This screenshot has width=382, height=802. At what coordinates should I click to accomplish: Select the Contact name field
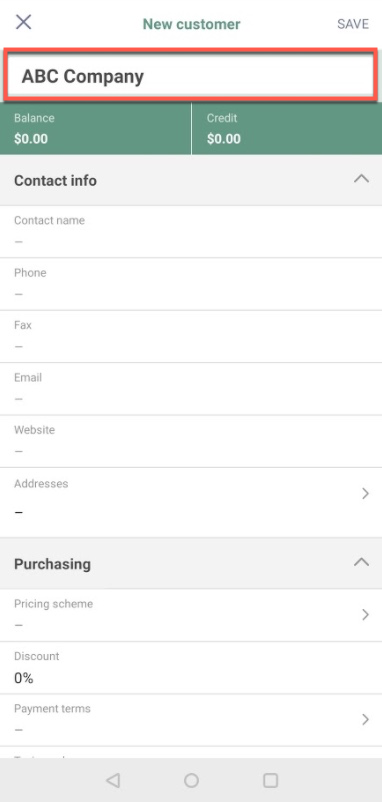[x=191, y=232]
